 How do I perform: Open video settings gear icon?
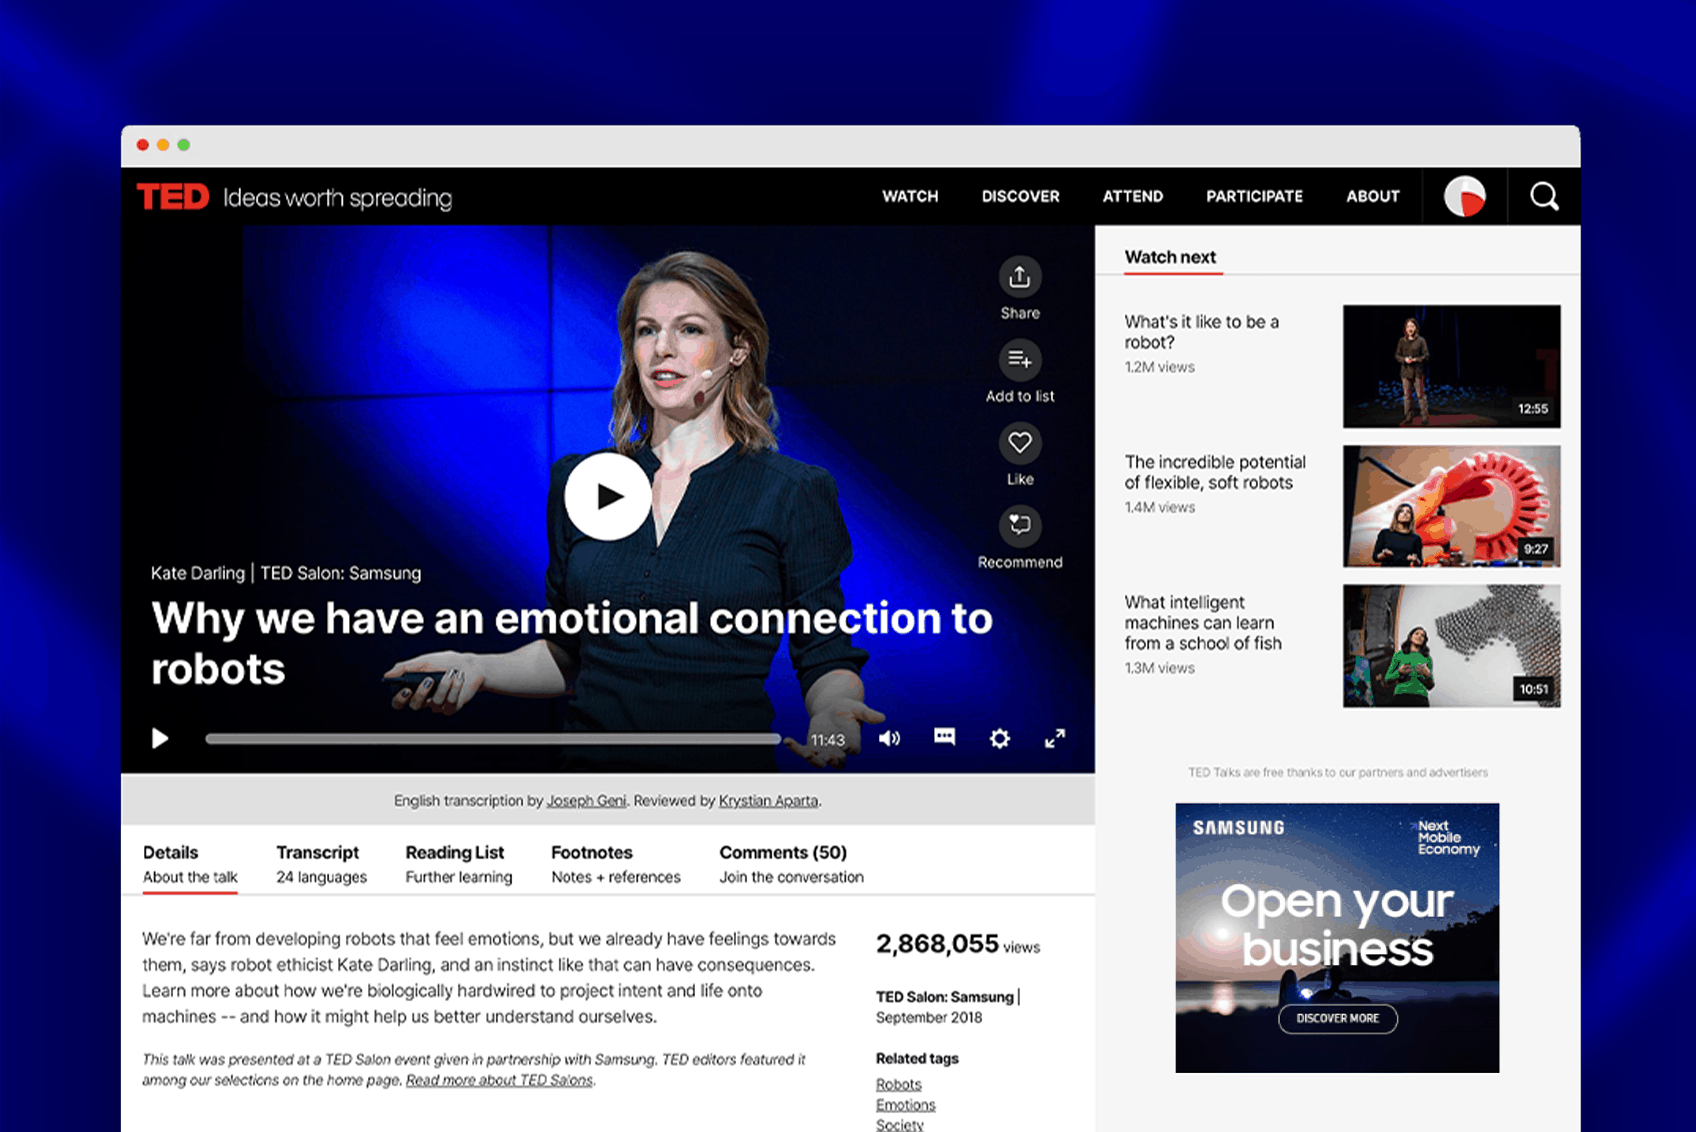pyautogui.click(x=999, y=738)
